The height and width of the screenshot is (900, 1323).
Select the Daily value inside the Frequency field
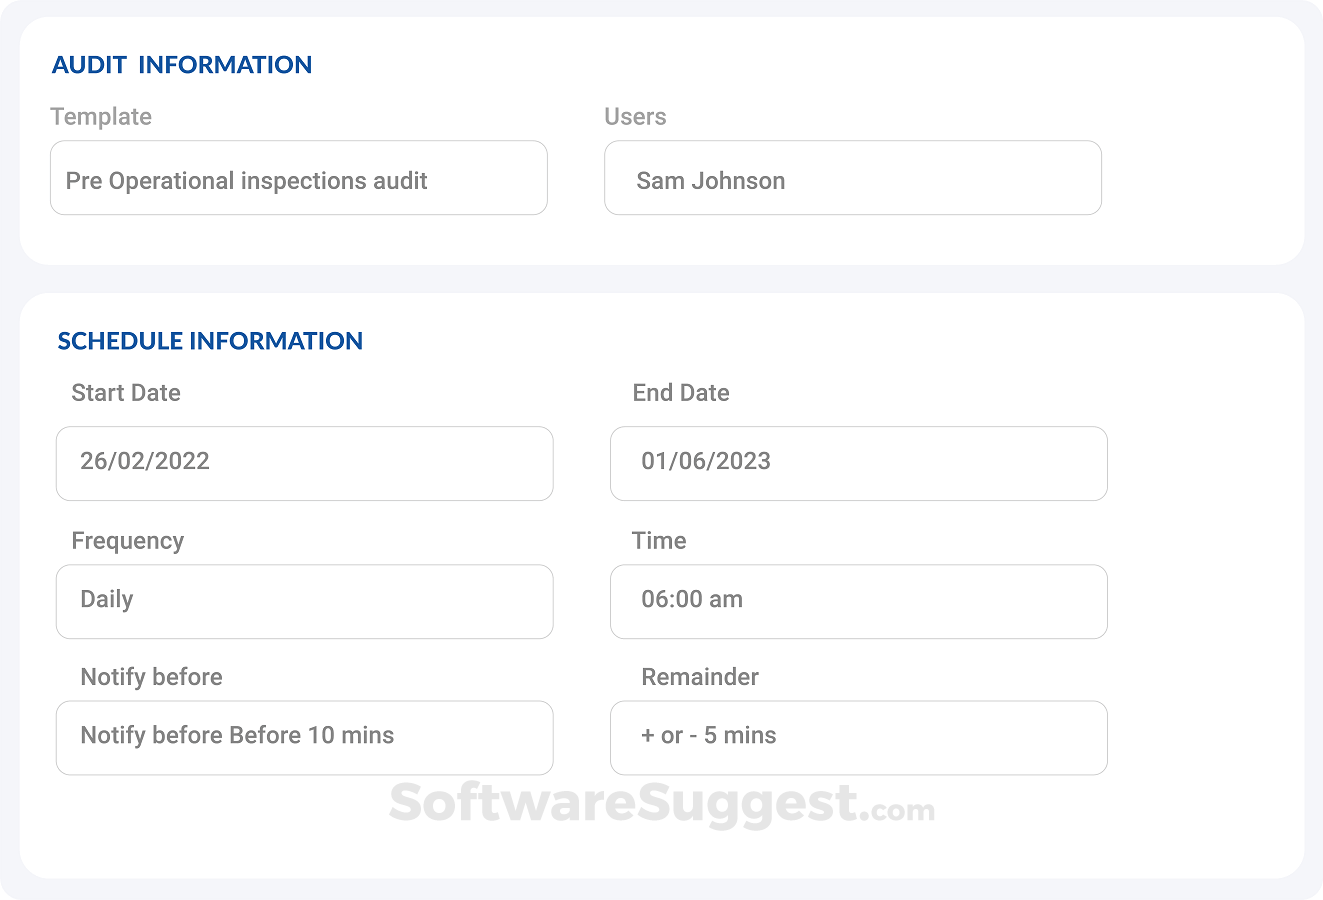tap(107, 599)
